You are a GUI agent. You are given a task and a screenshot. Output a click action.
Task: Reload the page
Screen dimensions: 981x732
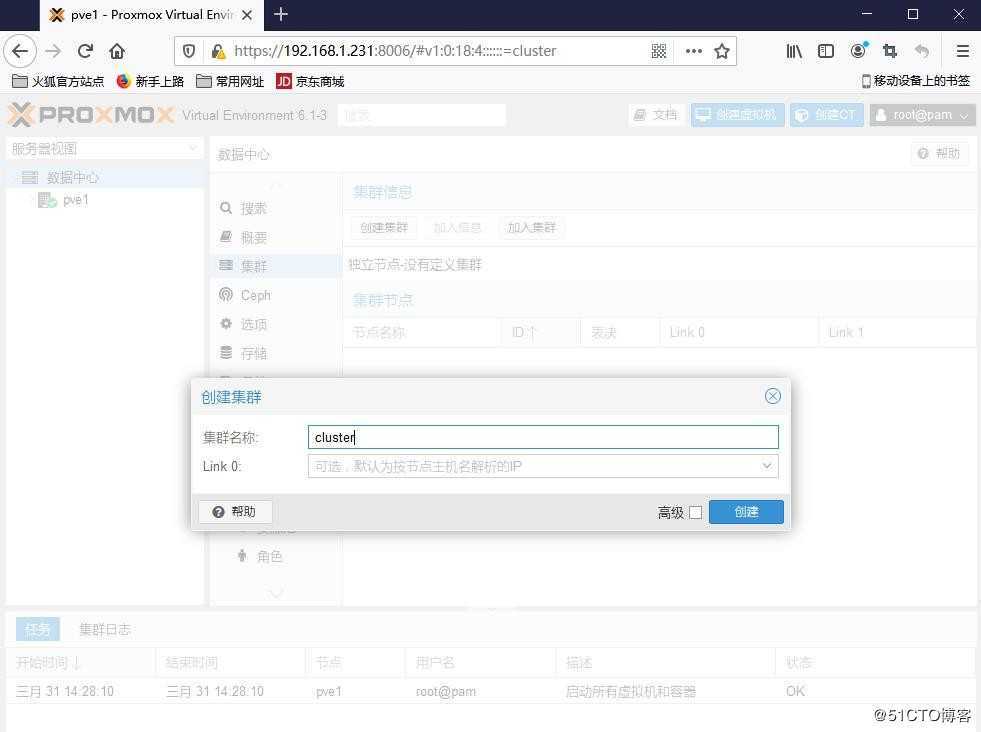pos(86,51)
